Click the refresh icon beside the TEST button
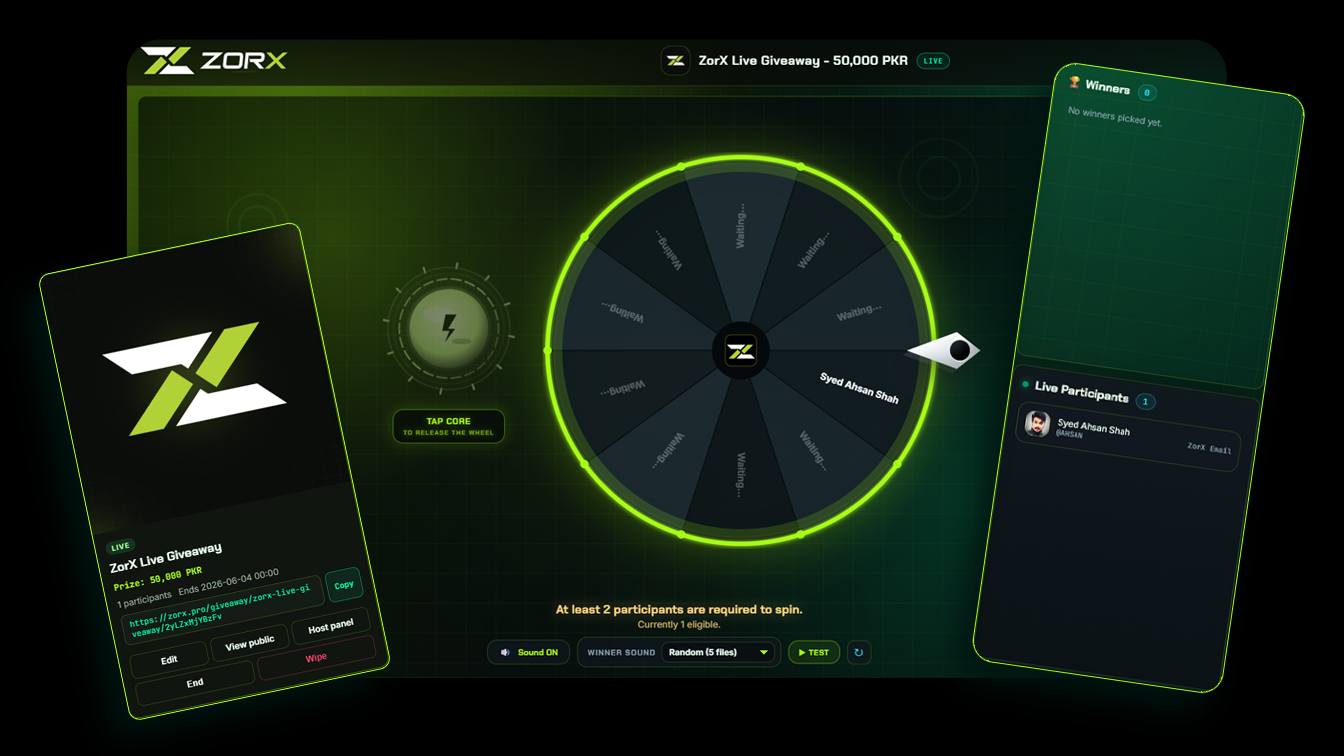 tap(858, 652)
